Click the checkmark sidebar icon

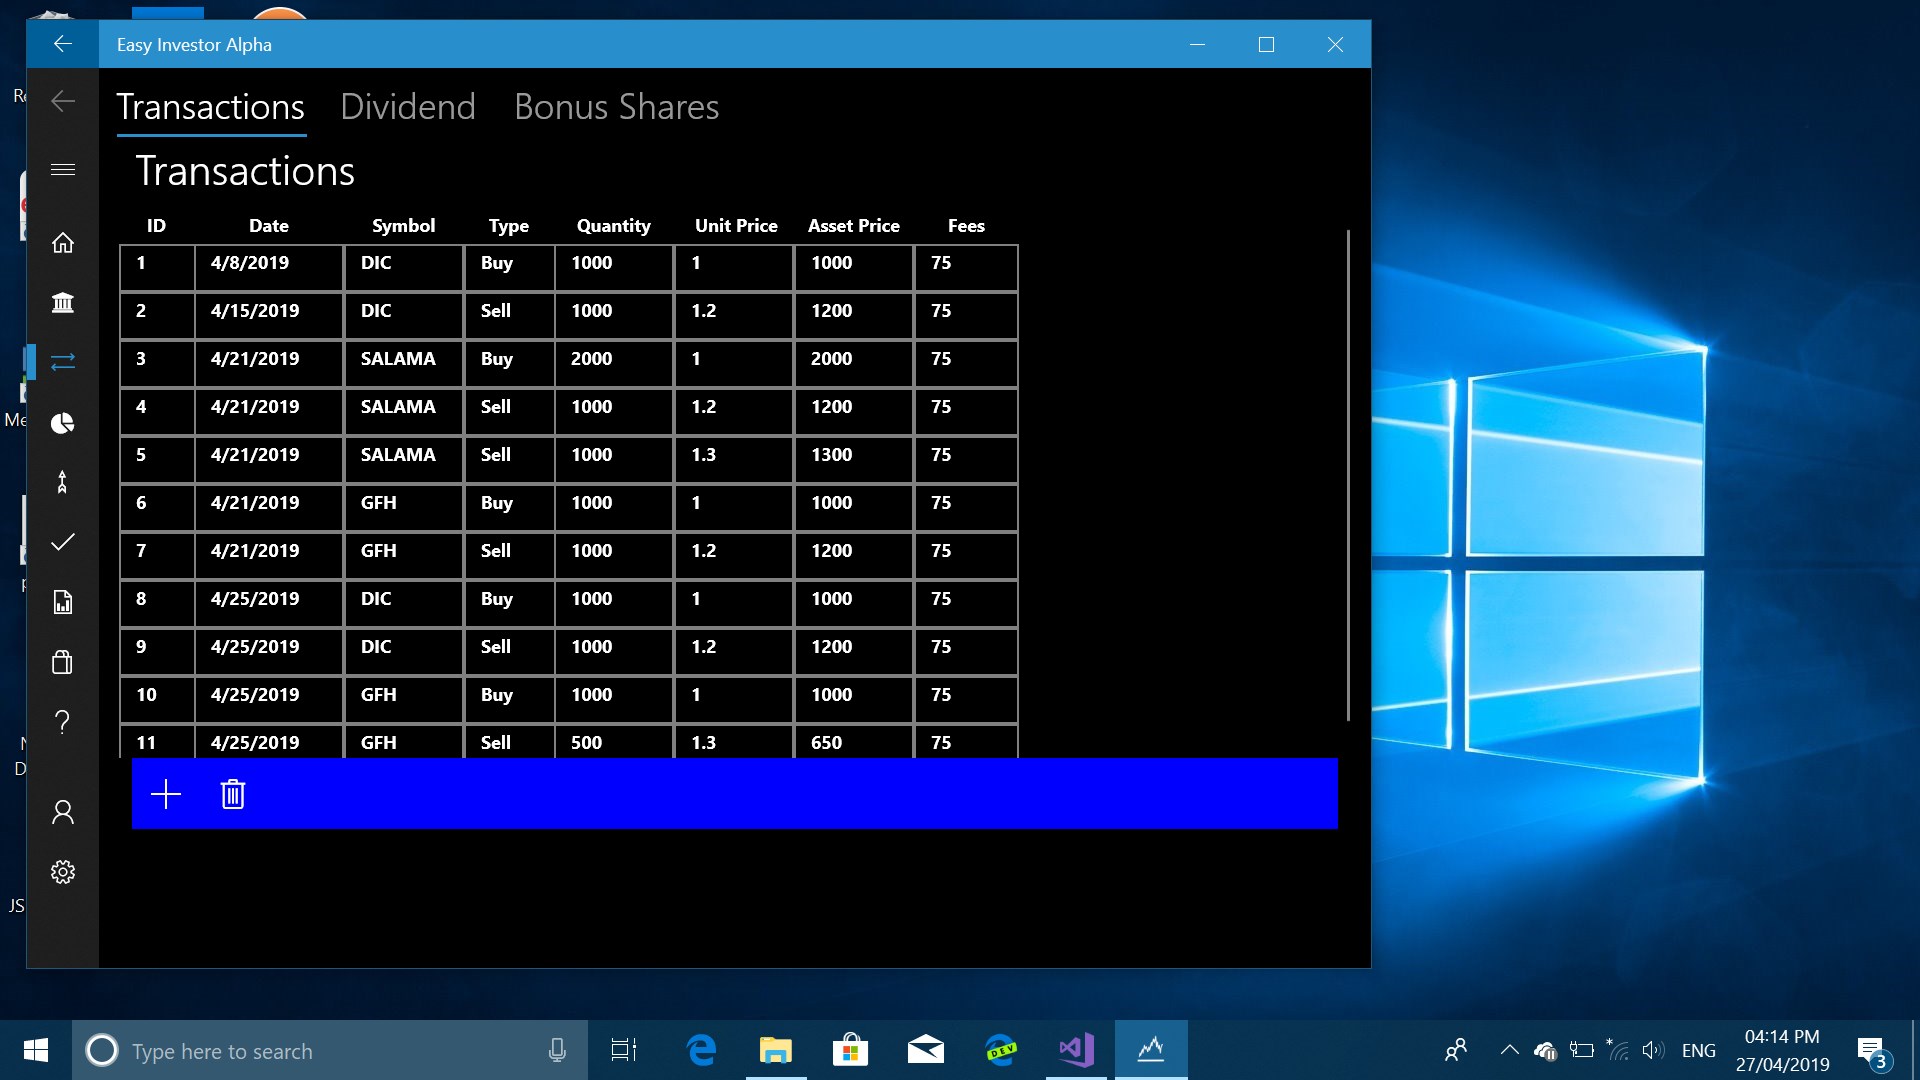(63, 542)
